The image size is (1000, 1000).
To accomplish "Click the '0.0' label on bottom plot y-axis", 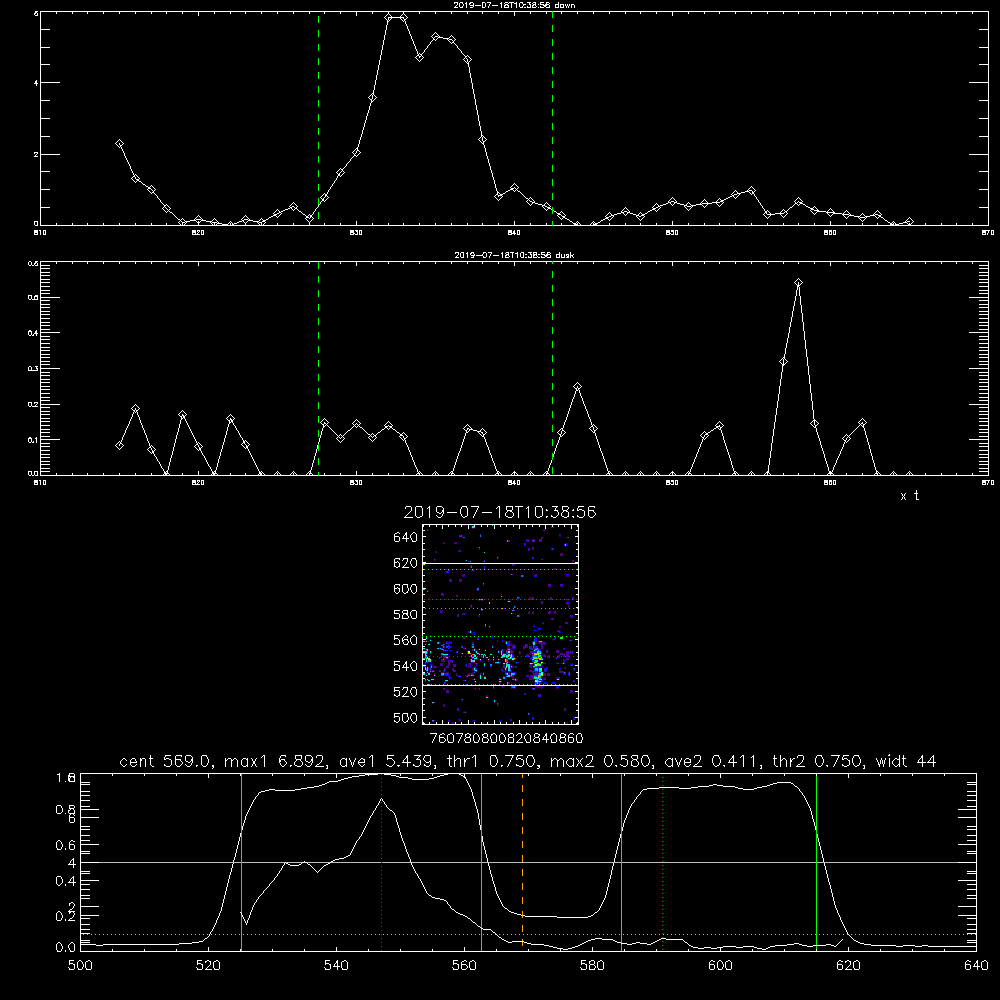I will click(66, 948).
